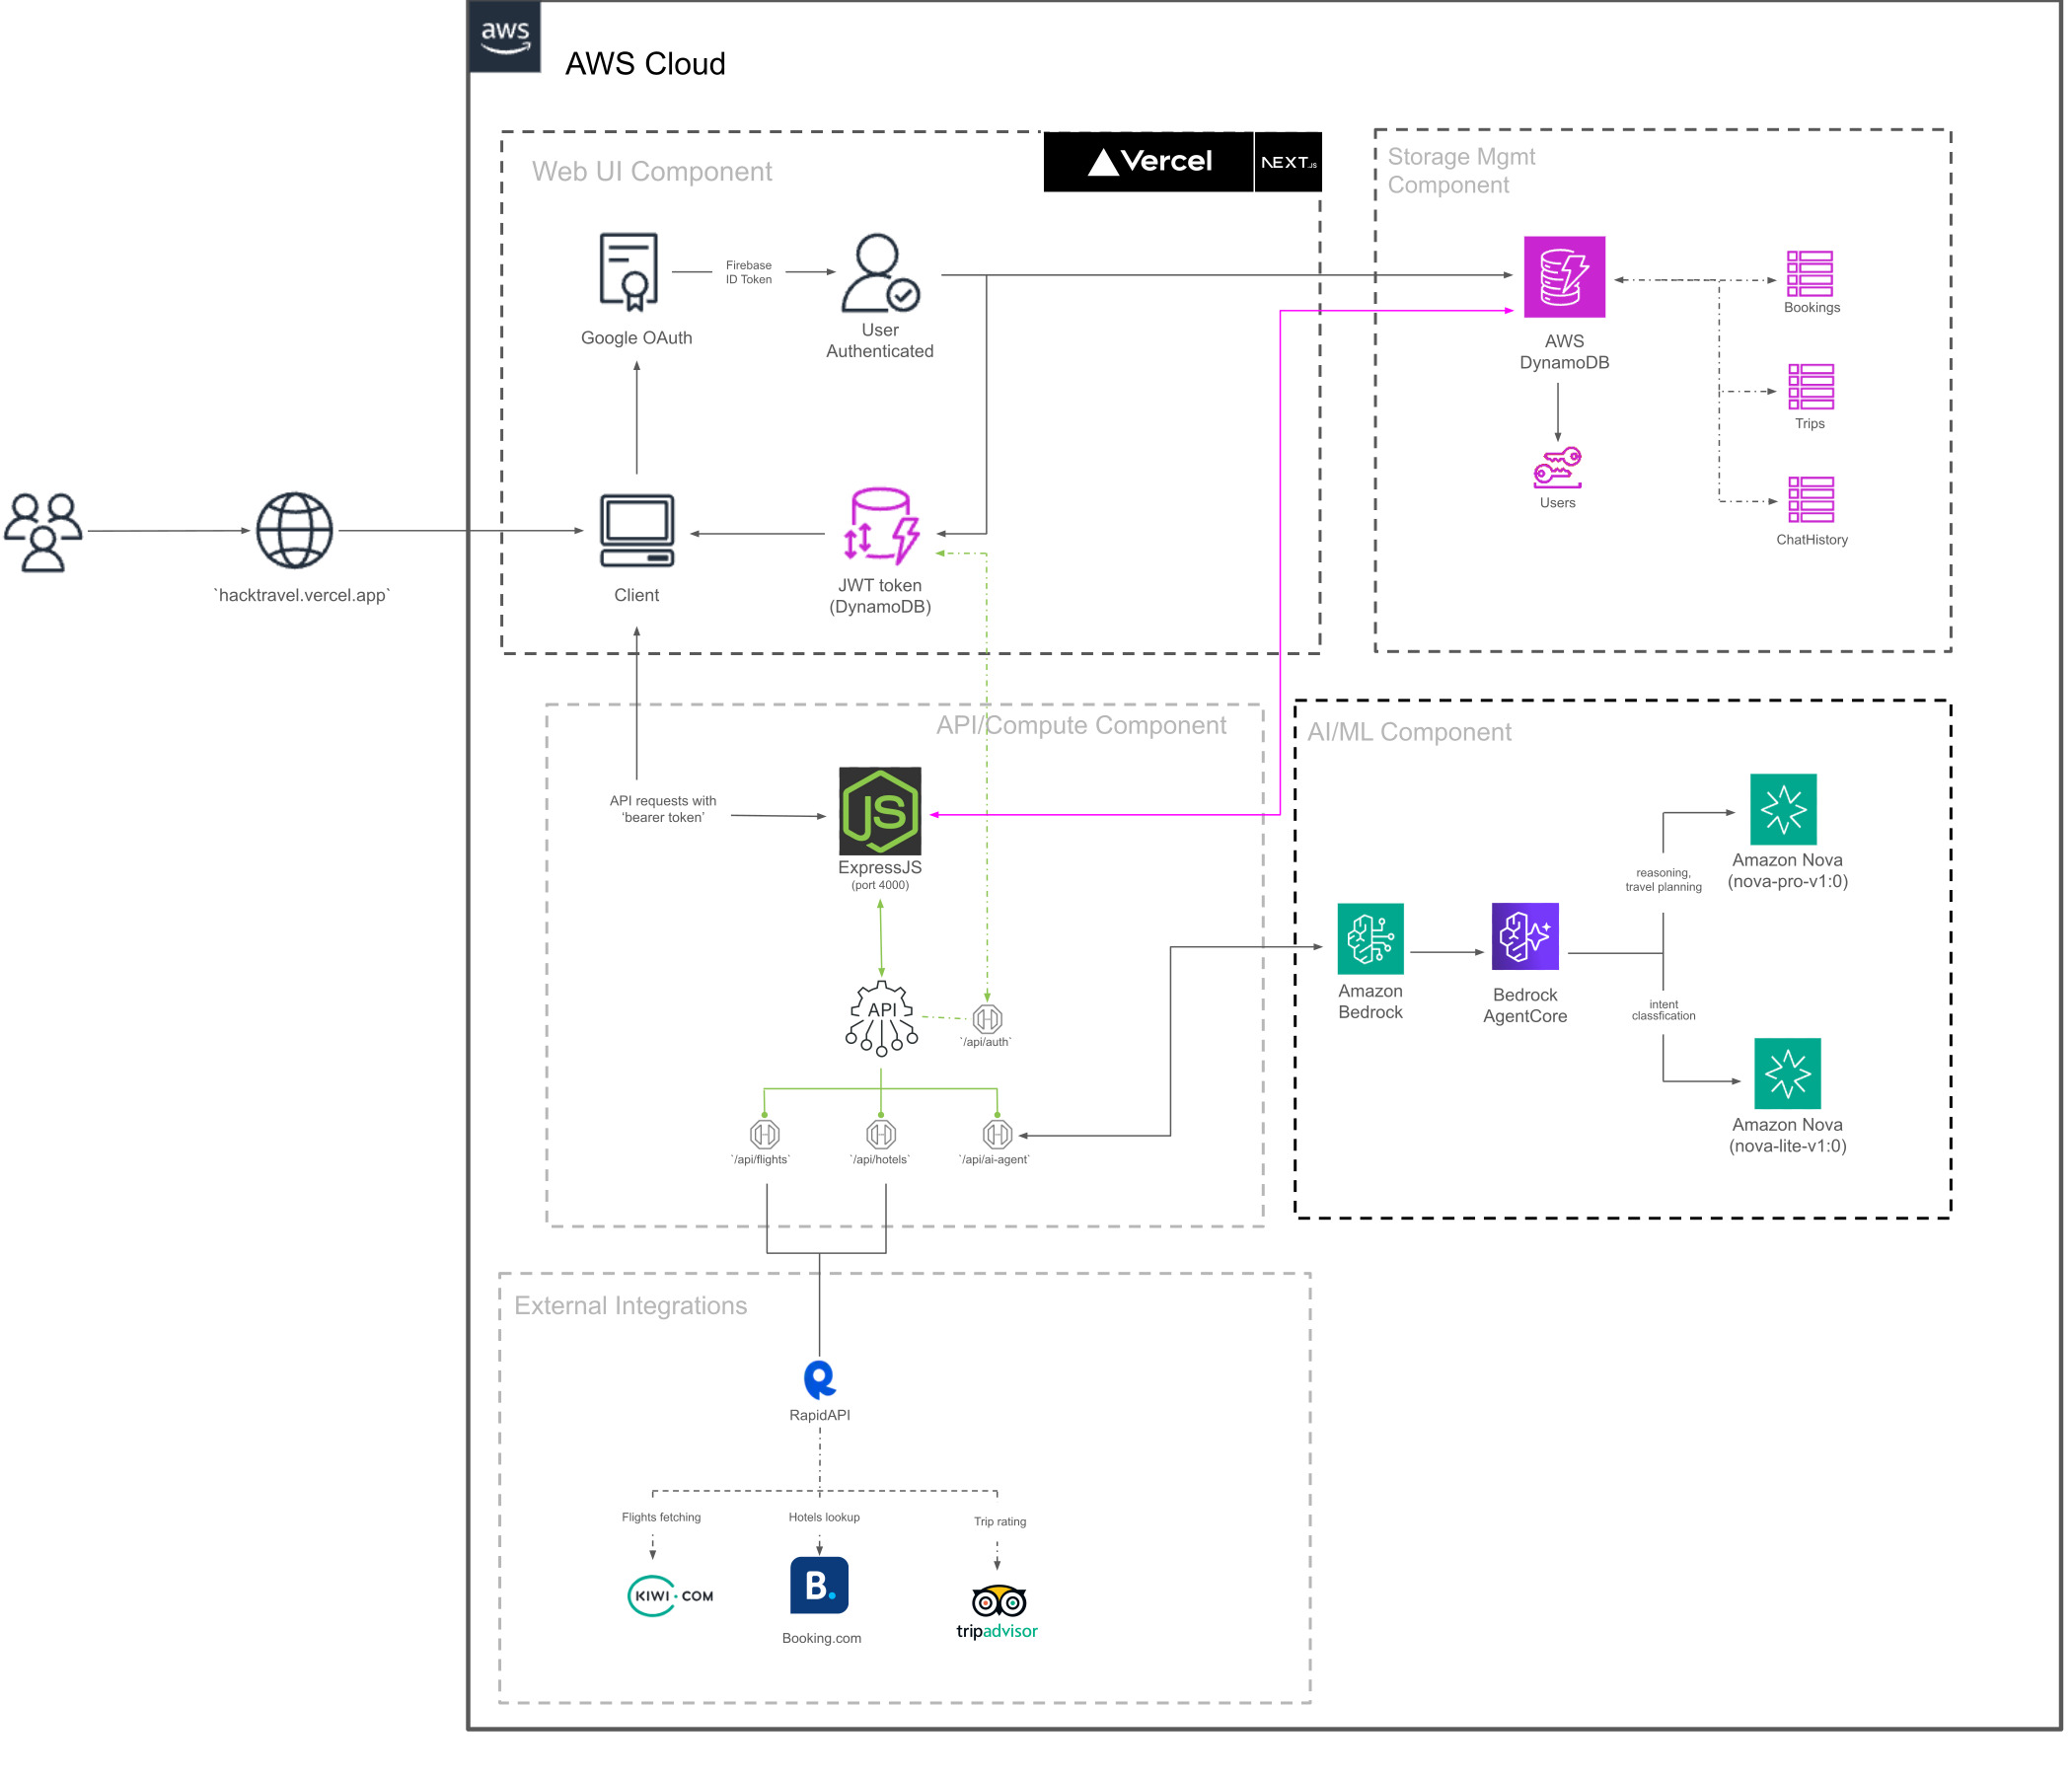
Task: Click the Amazon Nova nova-lite icon
Action: (1786, 1073)
